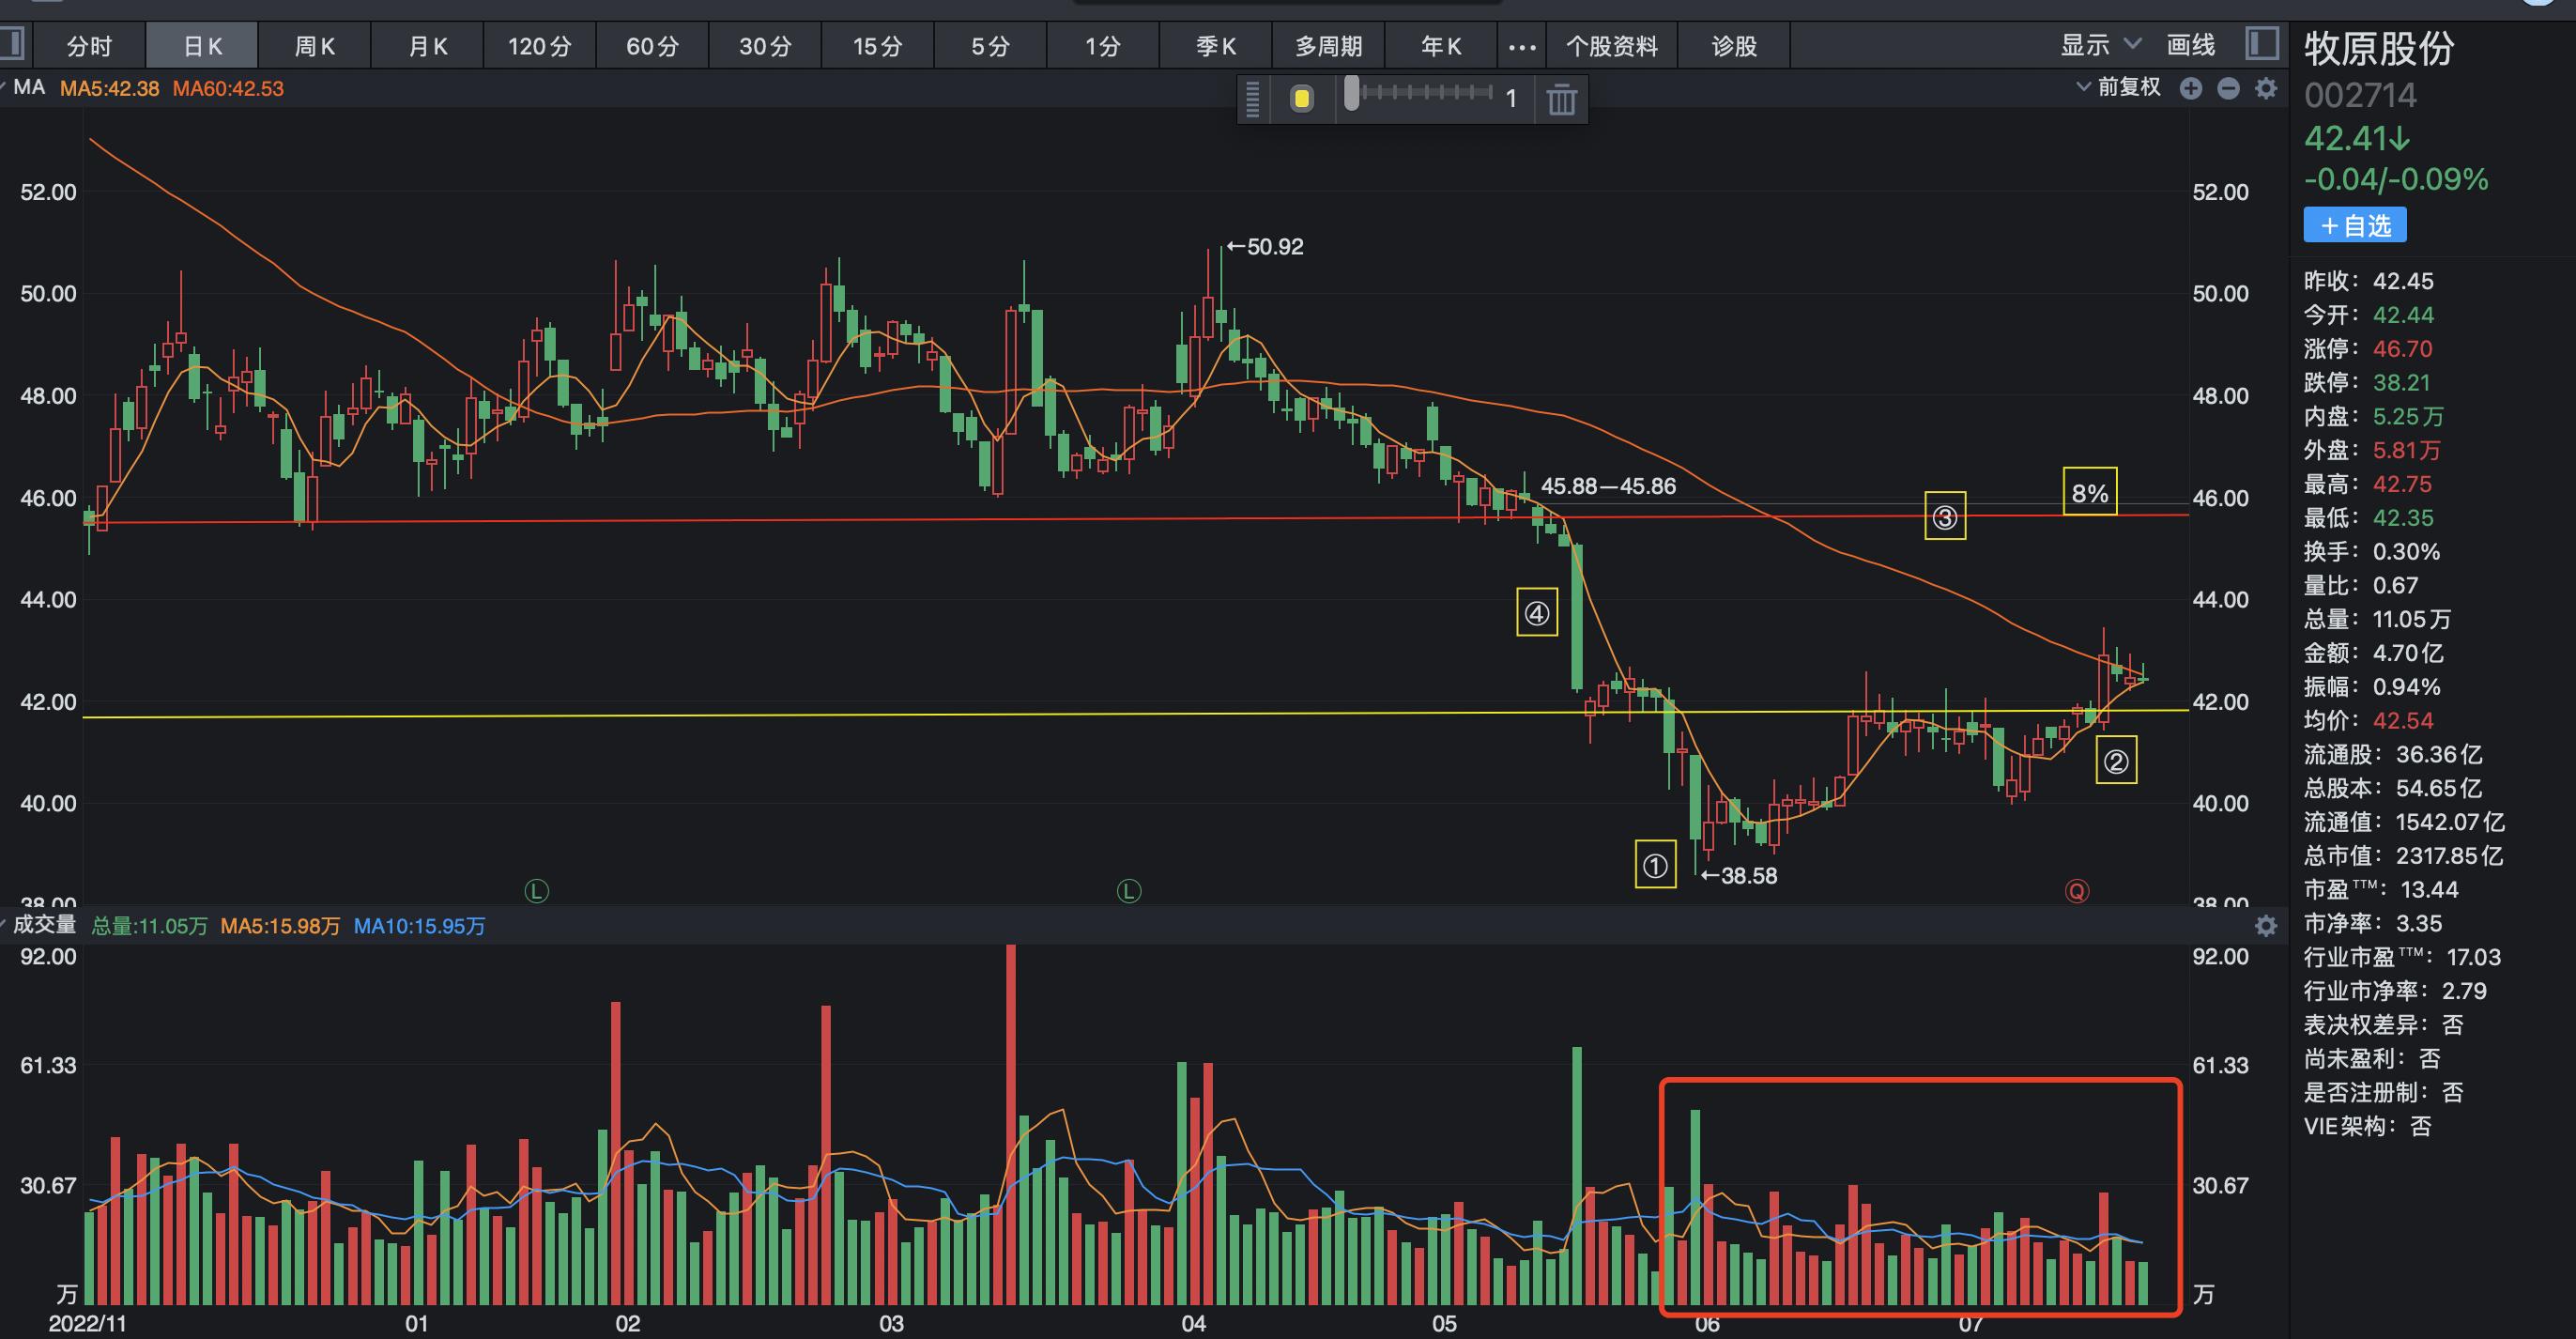Open the yellow line color swatch

coord(1301,99)
